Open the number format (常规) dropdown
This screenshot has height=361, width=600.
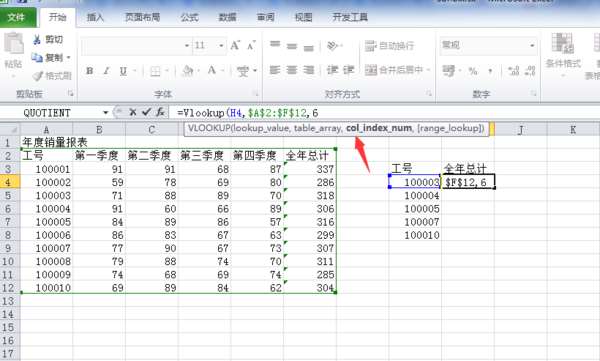tap(532, 46)
